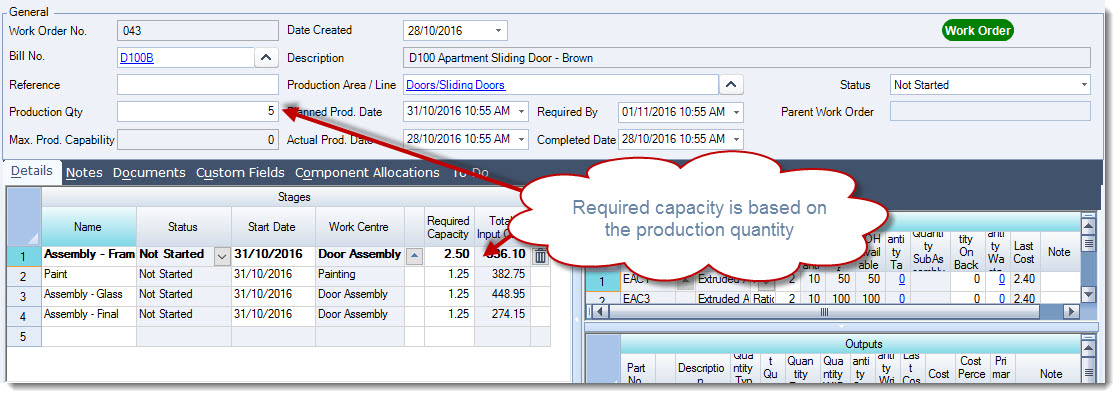Image resolution: width=1120 pixels, height=398 pixels.
Task: Click the inputs grid horizontal scroll left arrow
Action: click(x=599, y=312)
